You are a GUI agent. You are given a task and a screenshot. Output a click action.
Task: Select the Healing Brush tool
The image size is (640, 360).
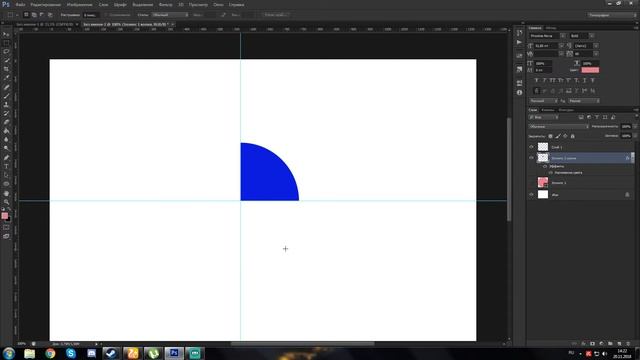tap(6, 87)
